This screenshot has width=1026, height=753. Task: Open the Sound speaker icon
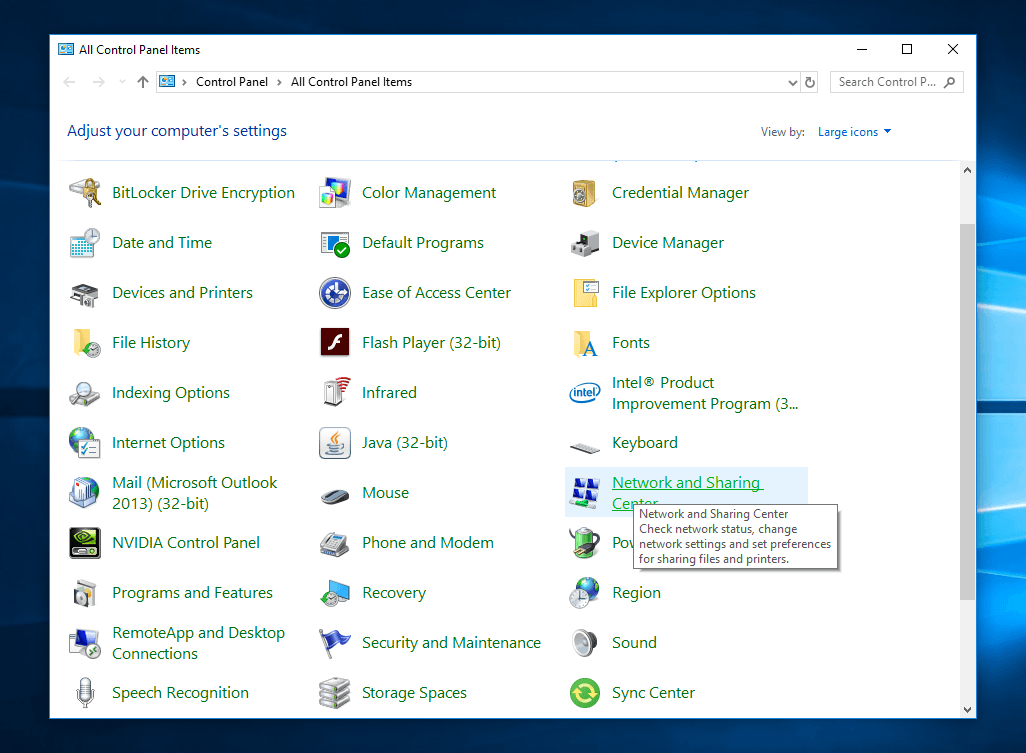tap(584, 643)
